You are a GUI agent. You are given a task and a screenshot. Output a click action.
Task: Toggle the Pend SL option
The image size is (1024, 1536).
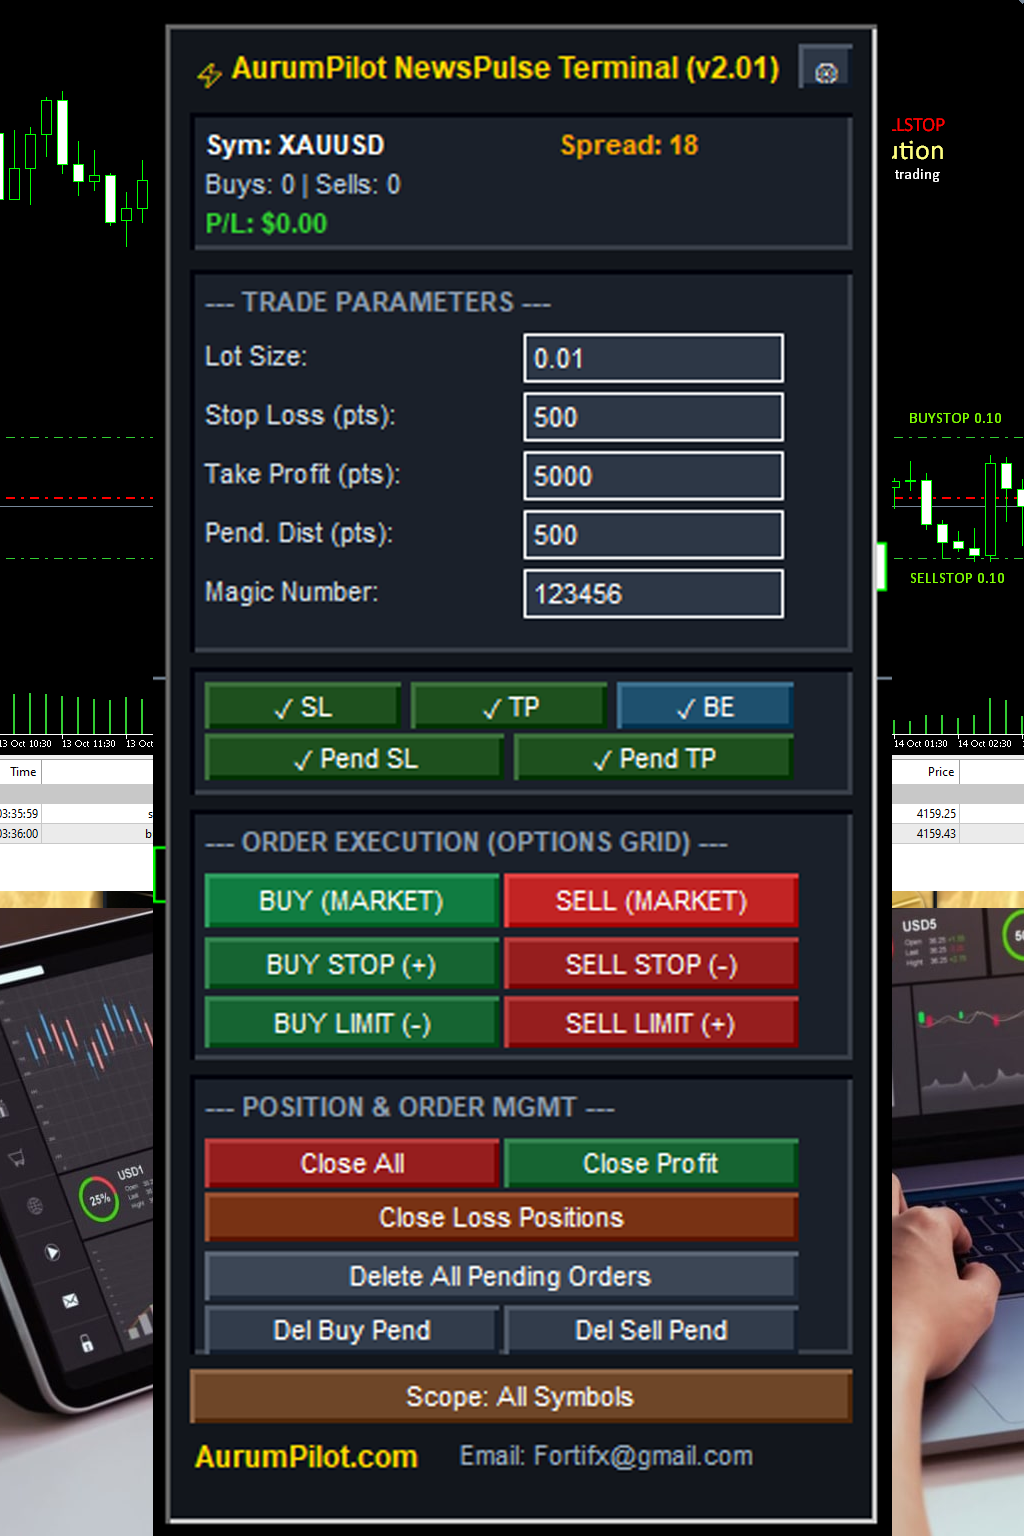pyautogui.click(x=354, y=759)
